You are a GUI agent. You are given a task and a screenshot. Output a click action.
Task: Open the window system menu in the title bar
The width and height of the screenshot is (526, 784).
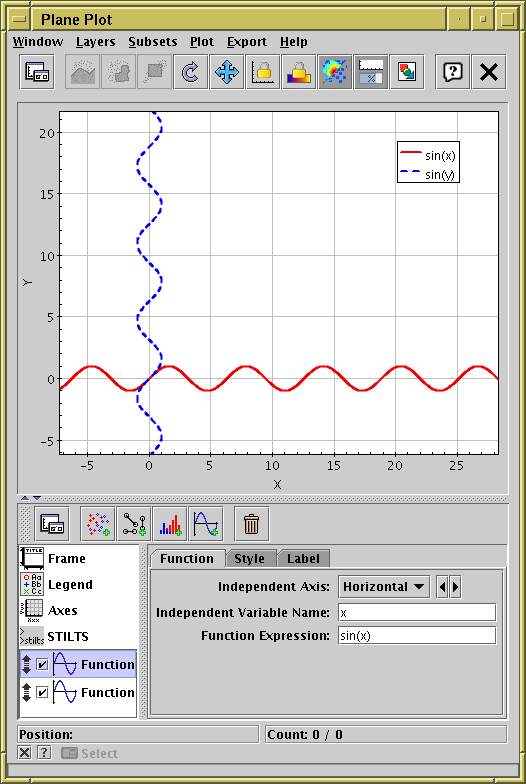[x=19, y=20]
